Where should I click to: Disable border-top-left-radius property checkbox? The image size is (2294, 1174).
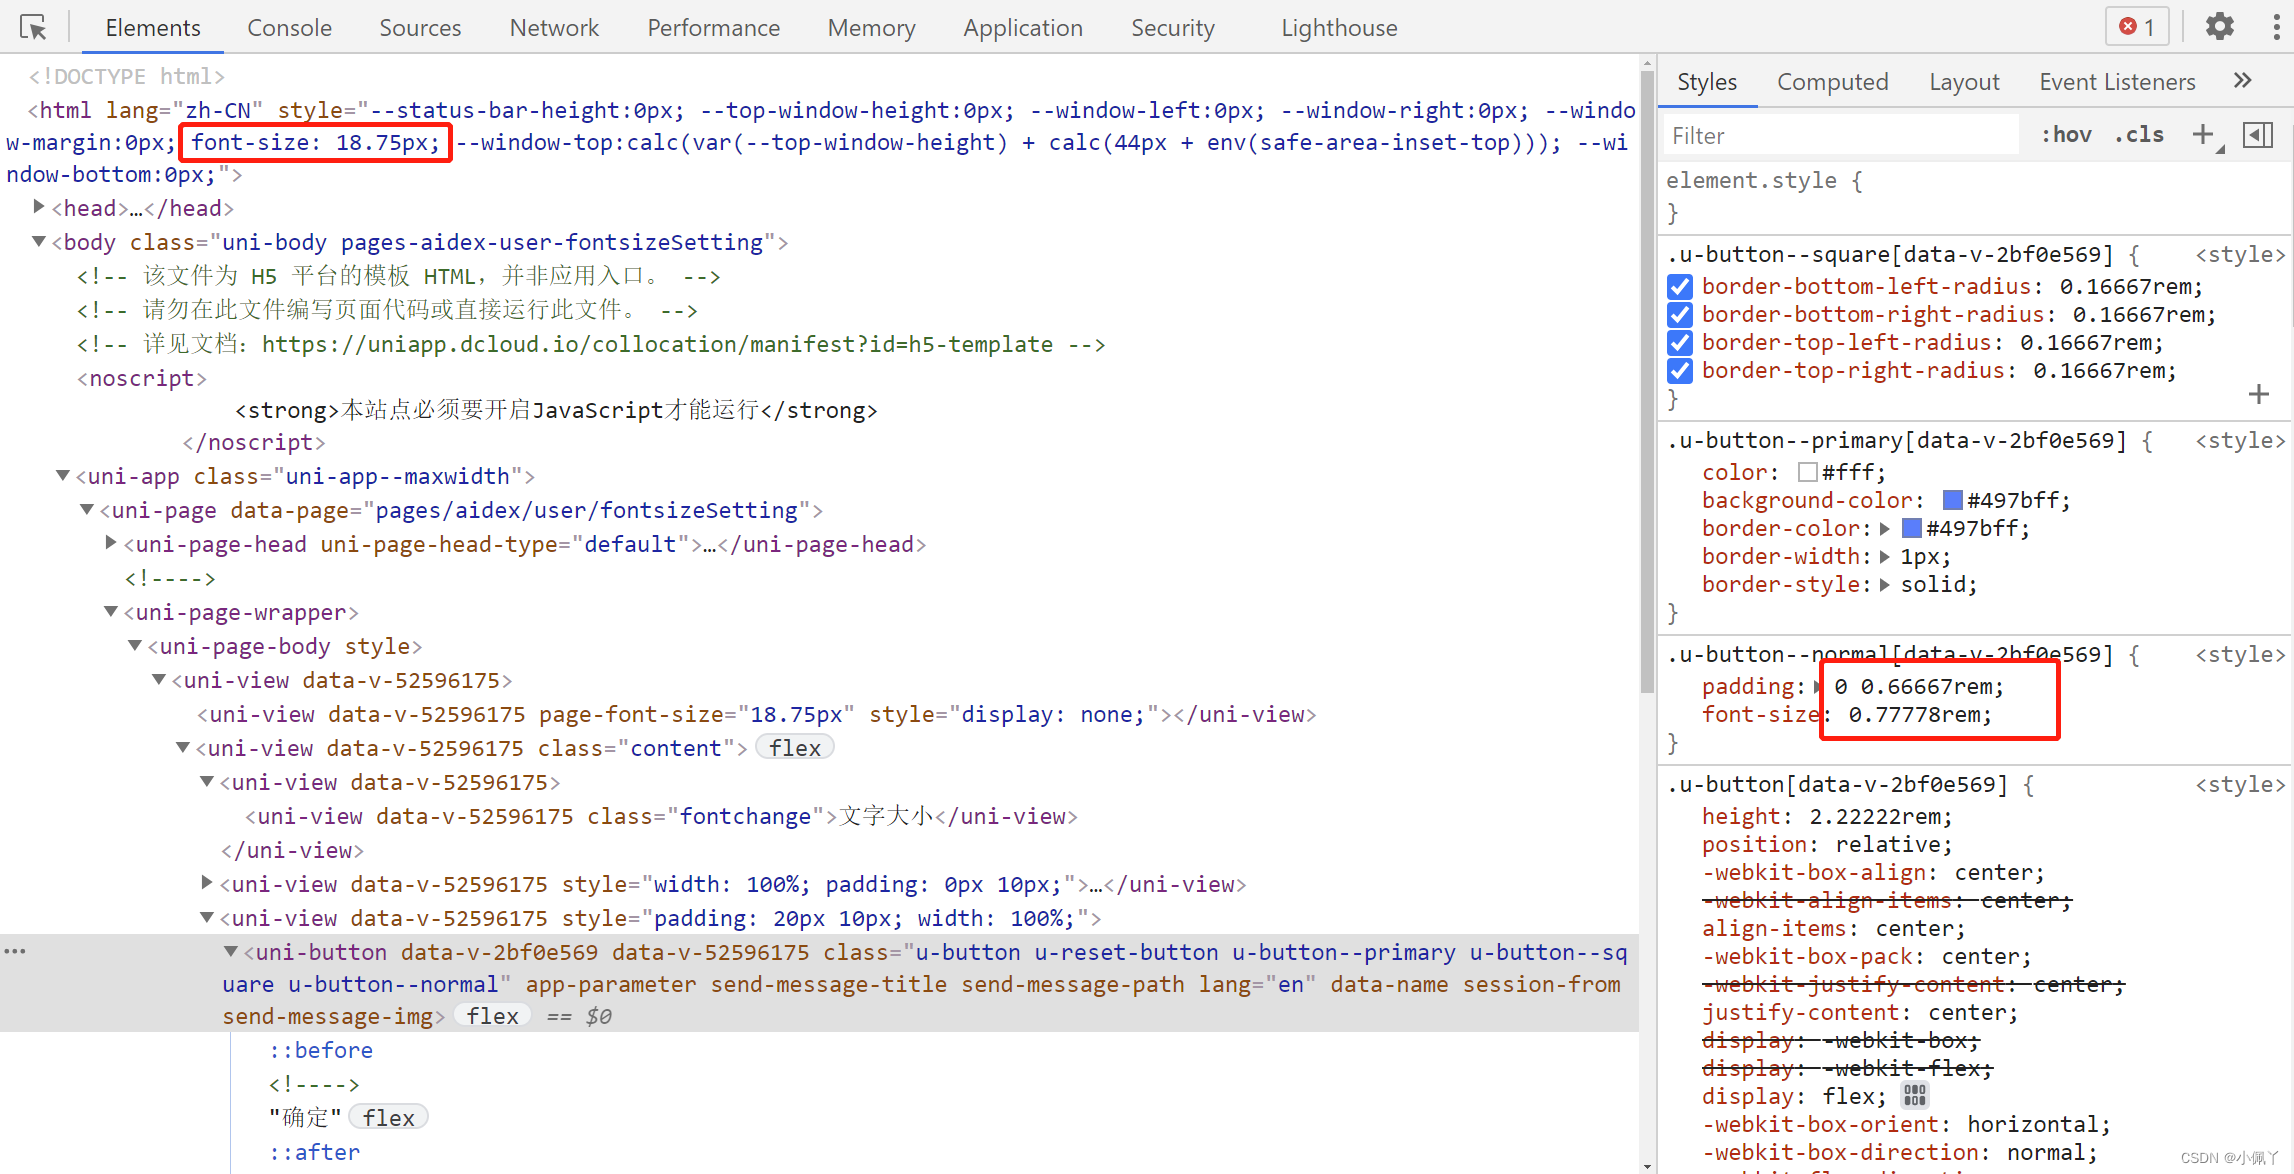(x=1680, y=343)
